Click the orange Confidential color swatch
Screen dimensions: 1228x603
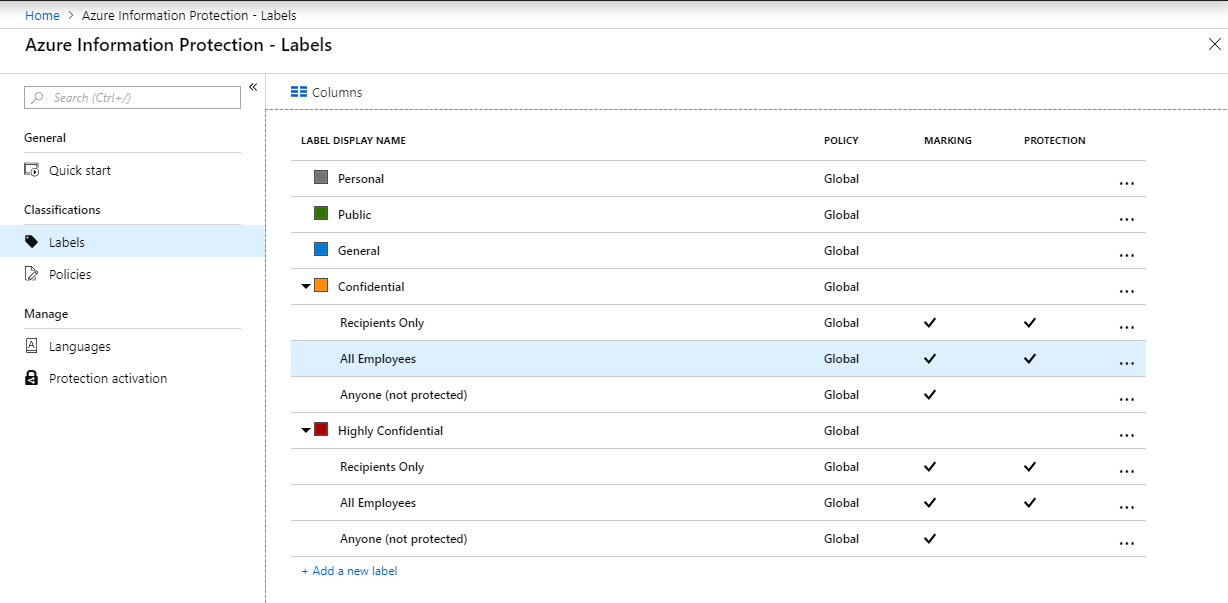[321, 285]
